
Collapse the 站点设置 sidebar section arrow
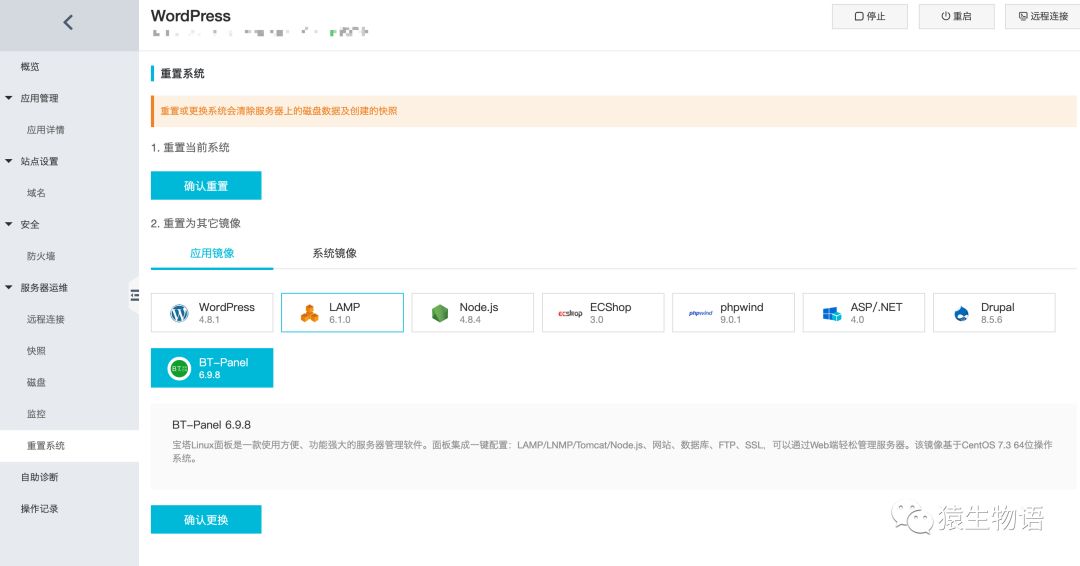click(9, 161)
